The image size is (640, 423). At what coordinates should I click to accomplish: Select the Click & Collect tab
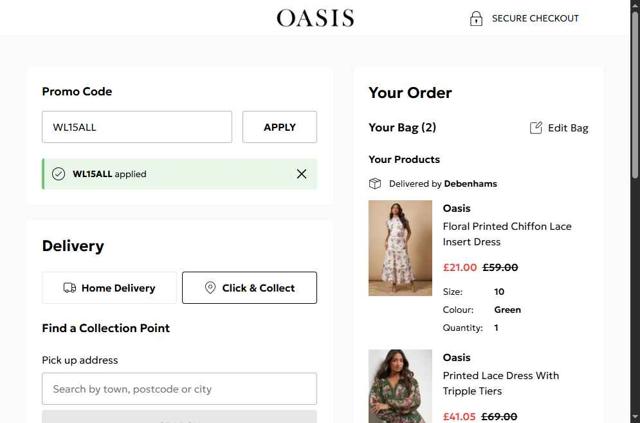(x=249, y=288)
